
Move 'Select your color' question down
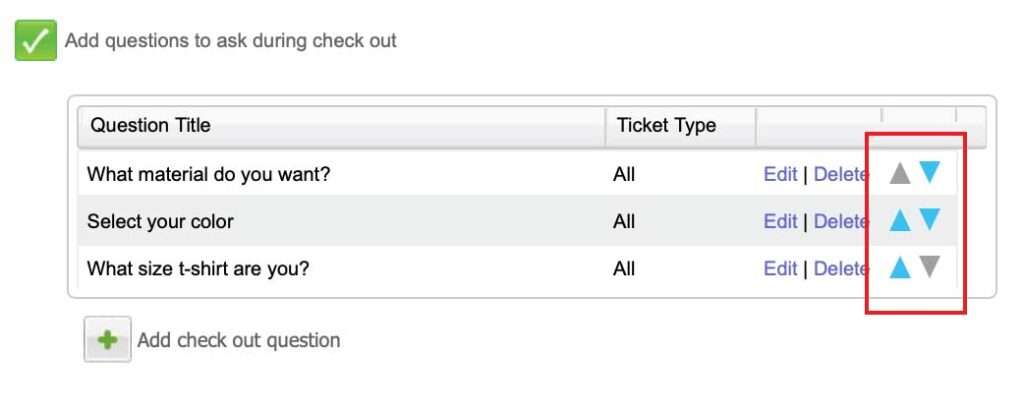click(x=929, y=219)
